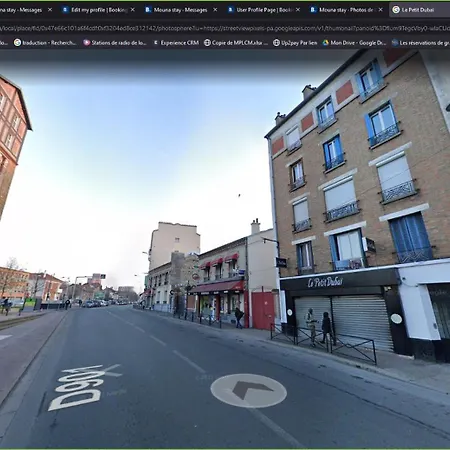Click the globe icon of Up2pay bookmark

276,43
